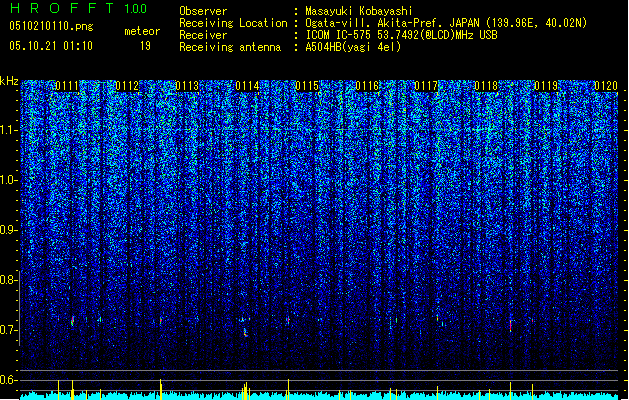This screenshot has width=629, height=400.
Task: Click the 0116 time marker
Action: pyautogui.click(x=367, y=86)
